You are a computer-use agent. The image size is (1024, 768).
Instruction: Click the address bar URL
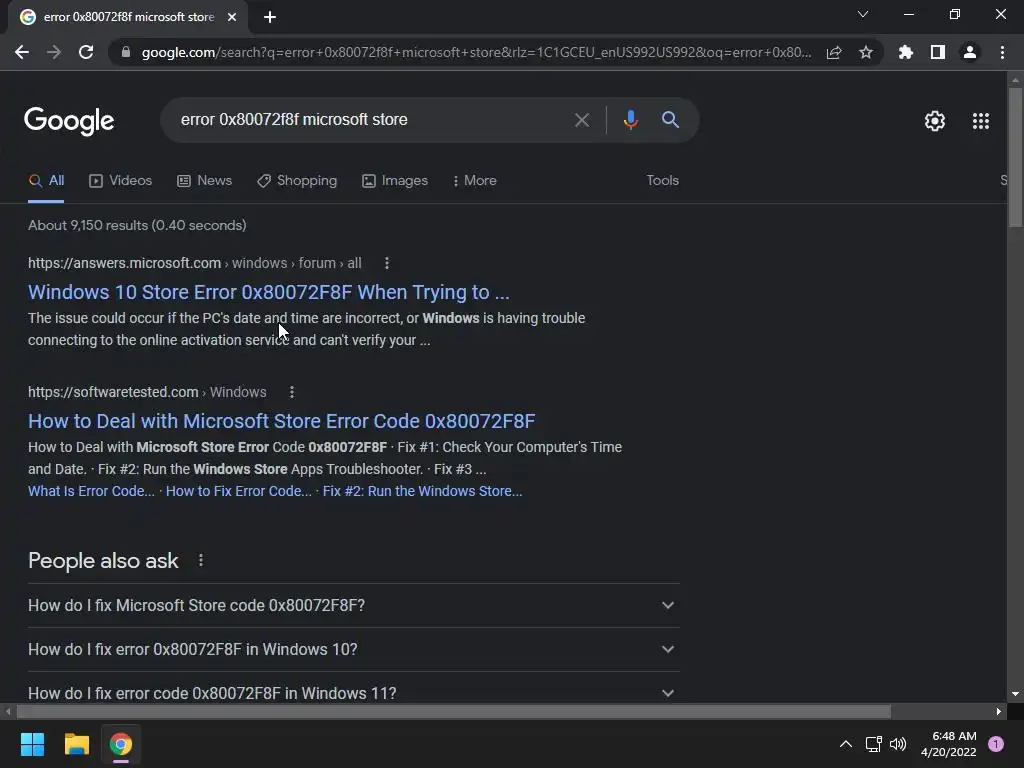476,52
